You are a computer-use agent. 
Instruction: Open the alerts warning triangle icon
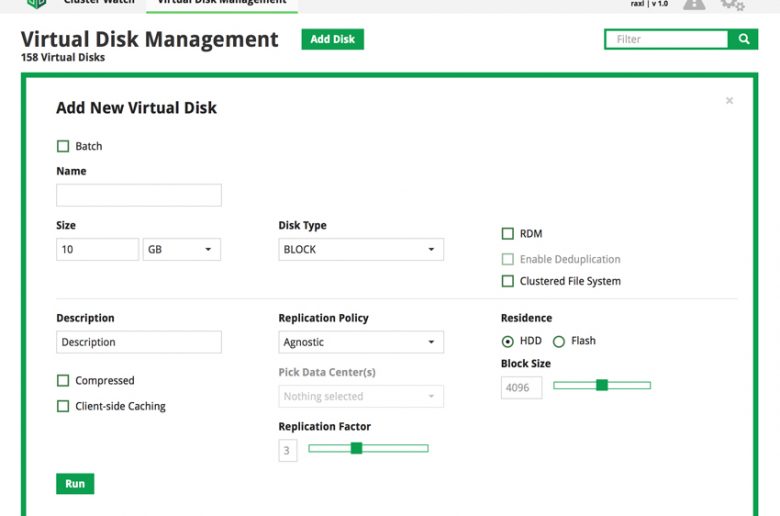pos(694,4)
